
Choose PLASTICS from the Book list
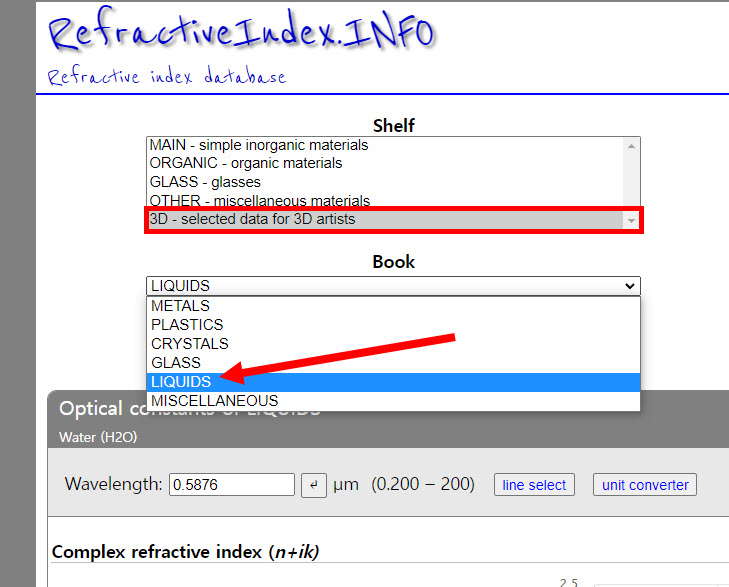click(x=393, y=324)
